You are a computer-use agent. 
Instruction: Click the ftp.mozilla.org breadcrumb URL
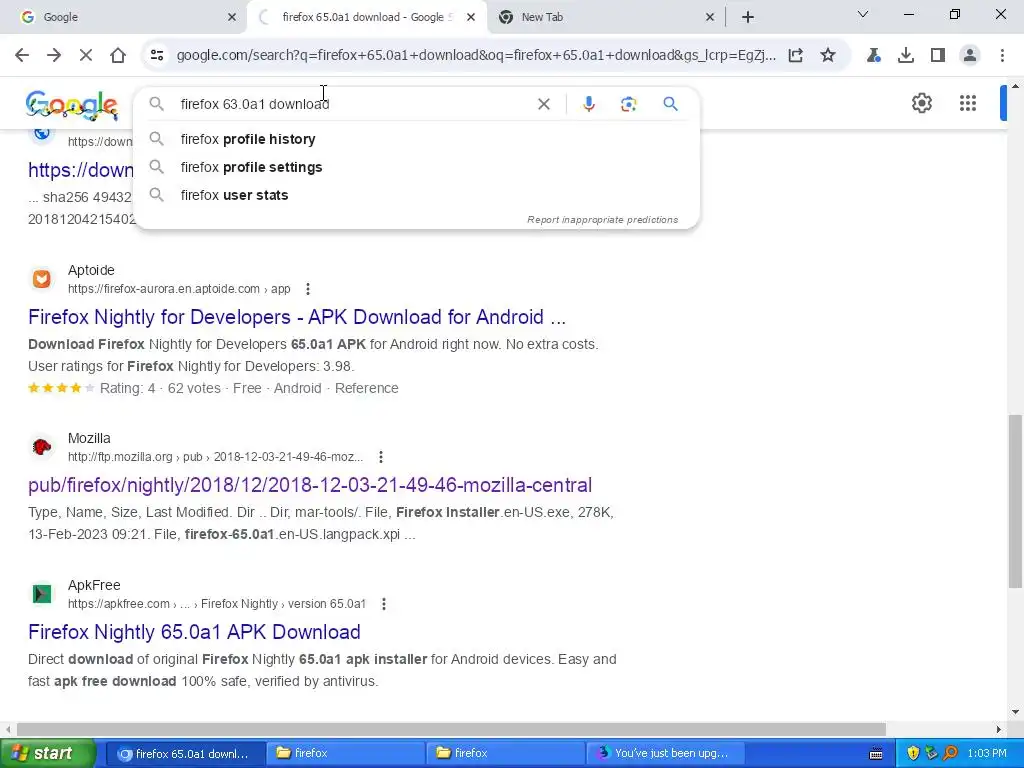pos(215,456)
